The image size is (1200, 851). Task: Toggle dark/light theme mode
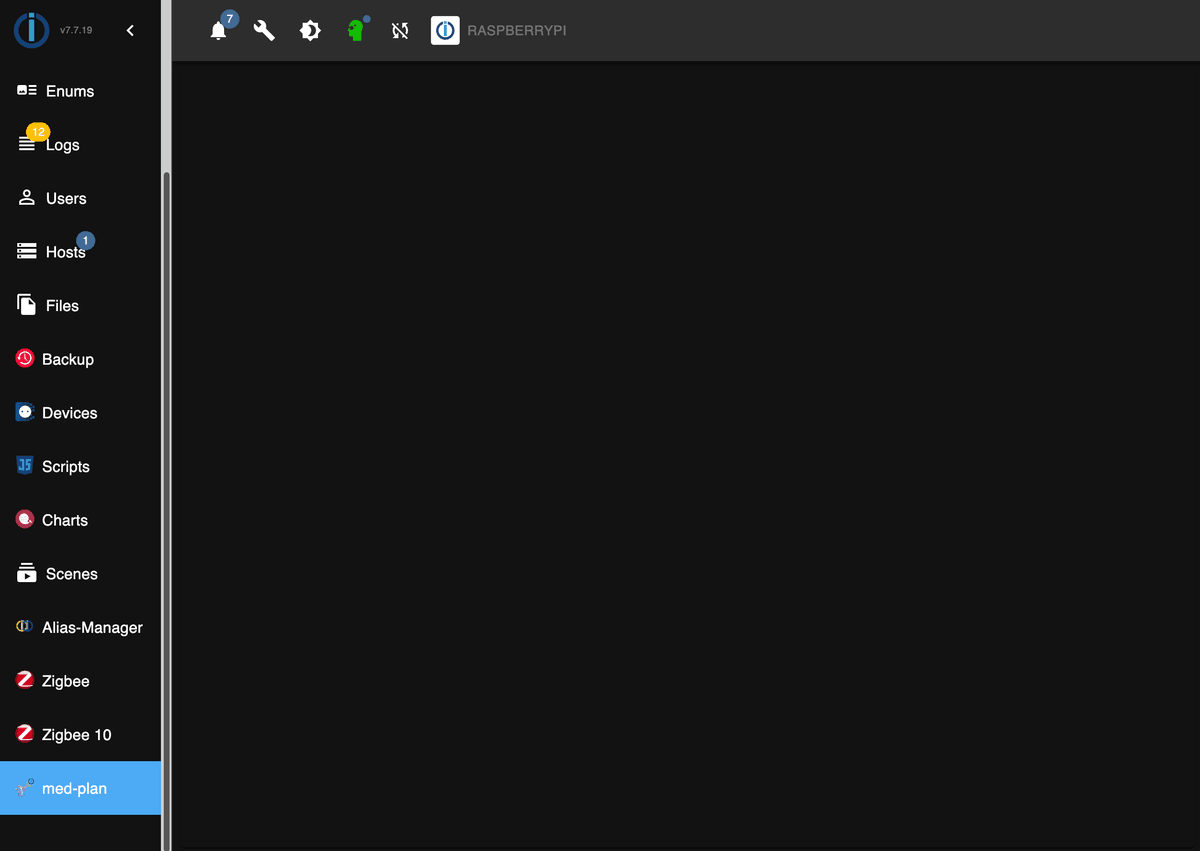coord(310,31)
